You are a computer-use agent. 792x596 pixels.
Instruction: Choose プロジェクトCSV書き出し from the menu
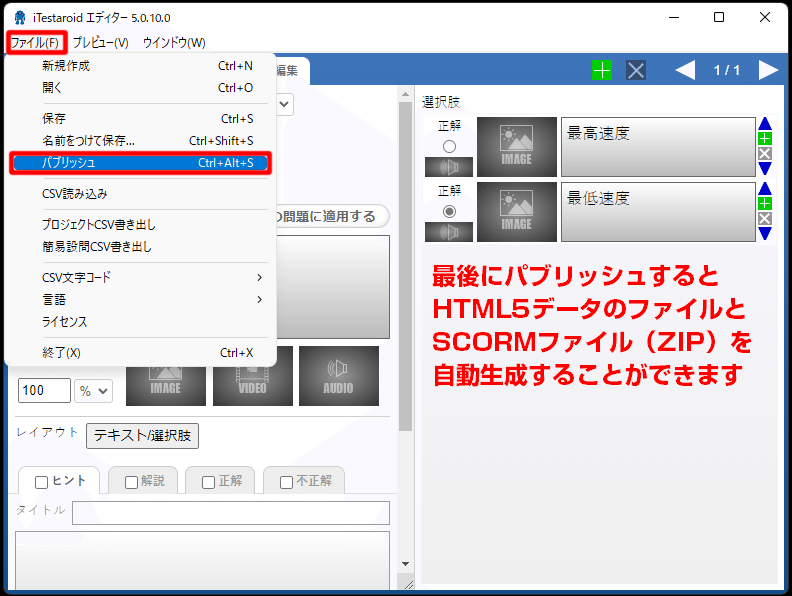pyautogui.click(x=147, y=224)
